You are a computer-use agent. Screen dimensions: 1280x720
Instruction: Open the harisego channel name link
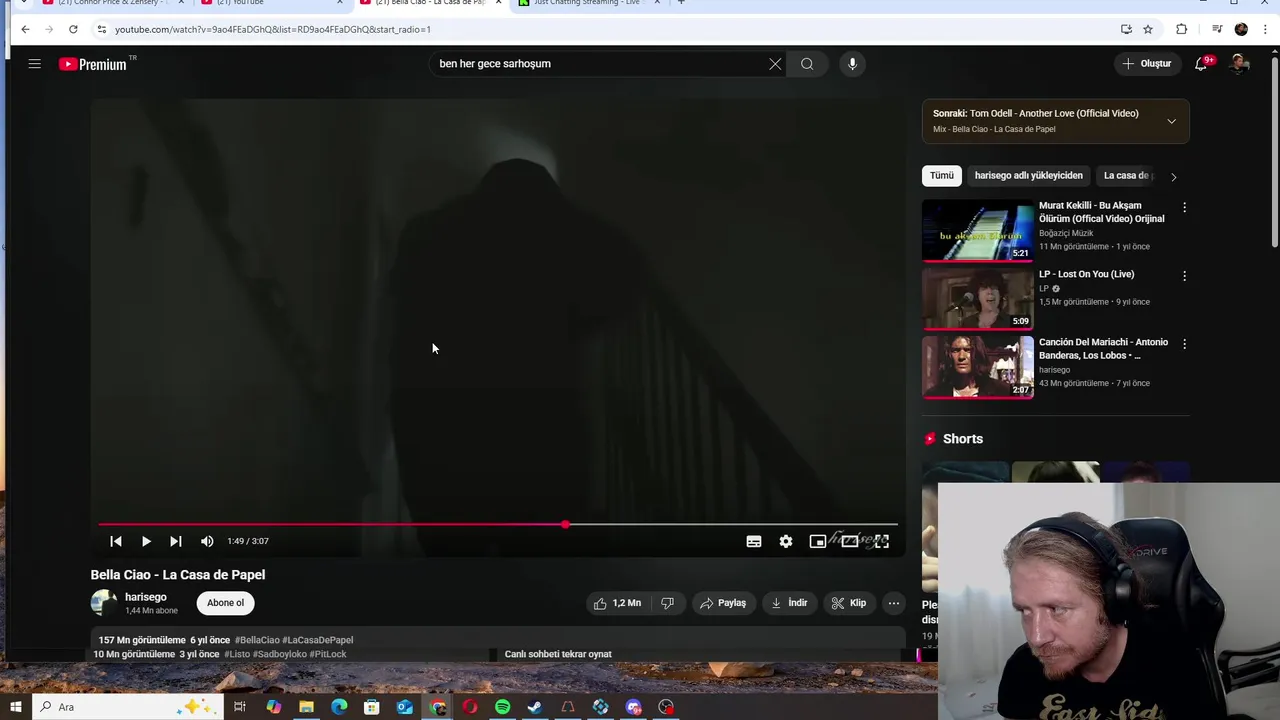(x=146, y=597)
